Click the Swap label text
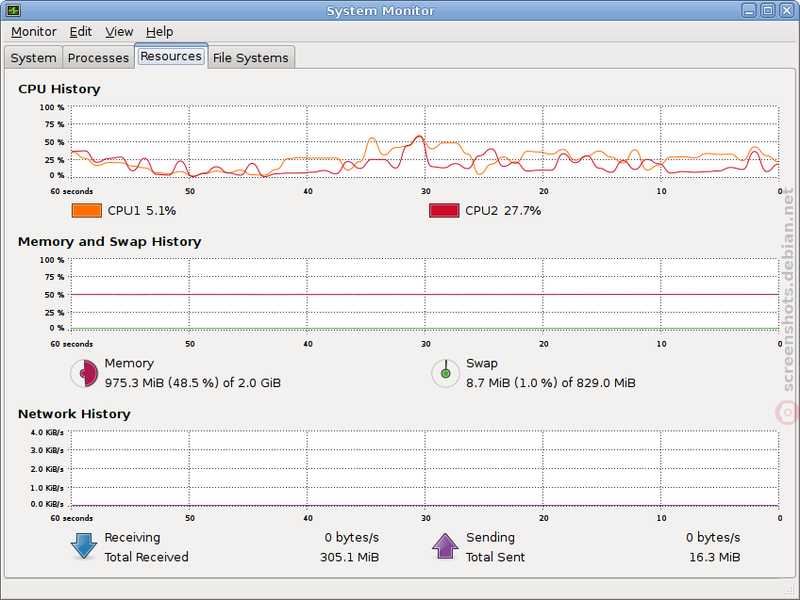This screenshot has width=800, height=600. pos(482,363)
